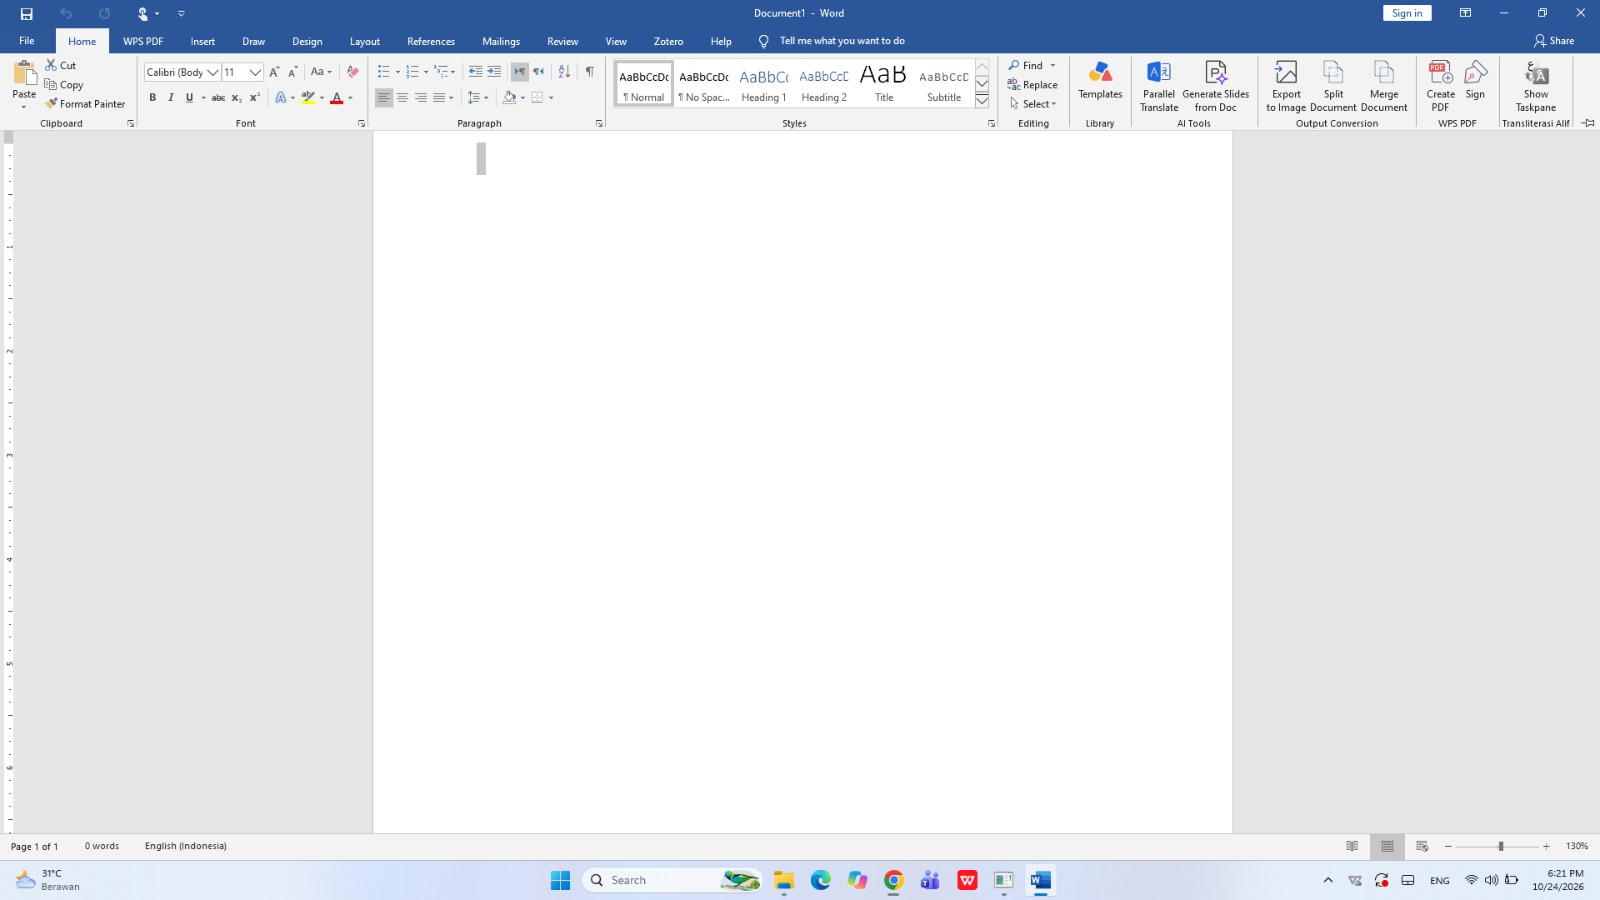The height and width of the screenshot is (900, 1600).
Task: Apply the Heading 1 style
Action: tap(764, 84)
